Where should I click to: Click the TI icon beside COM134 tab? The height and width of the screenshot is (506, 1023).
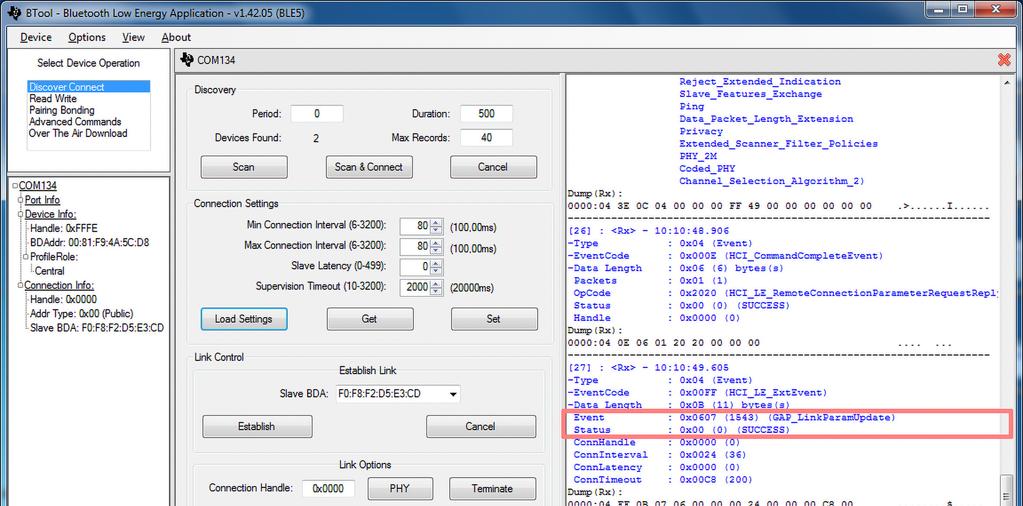pyautogui.click(x=187, y=60)
